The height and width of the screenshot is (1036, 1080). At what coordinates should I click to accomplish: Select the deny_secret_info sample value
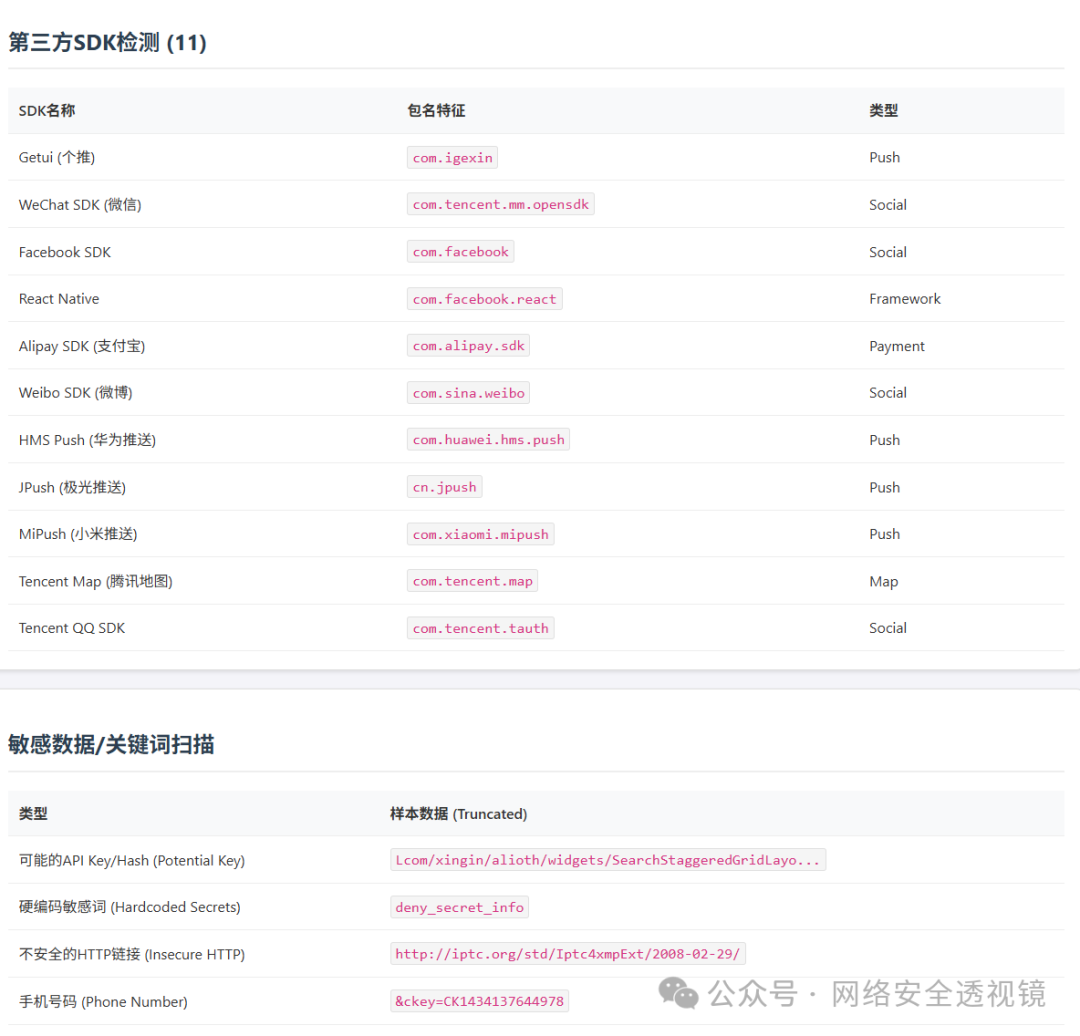pos(459,908)
